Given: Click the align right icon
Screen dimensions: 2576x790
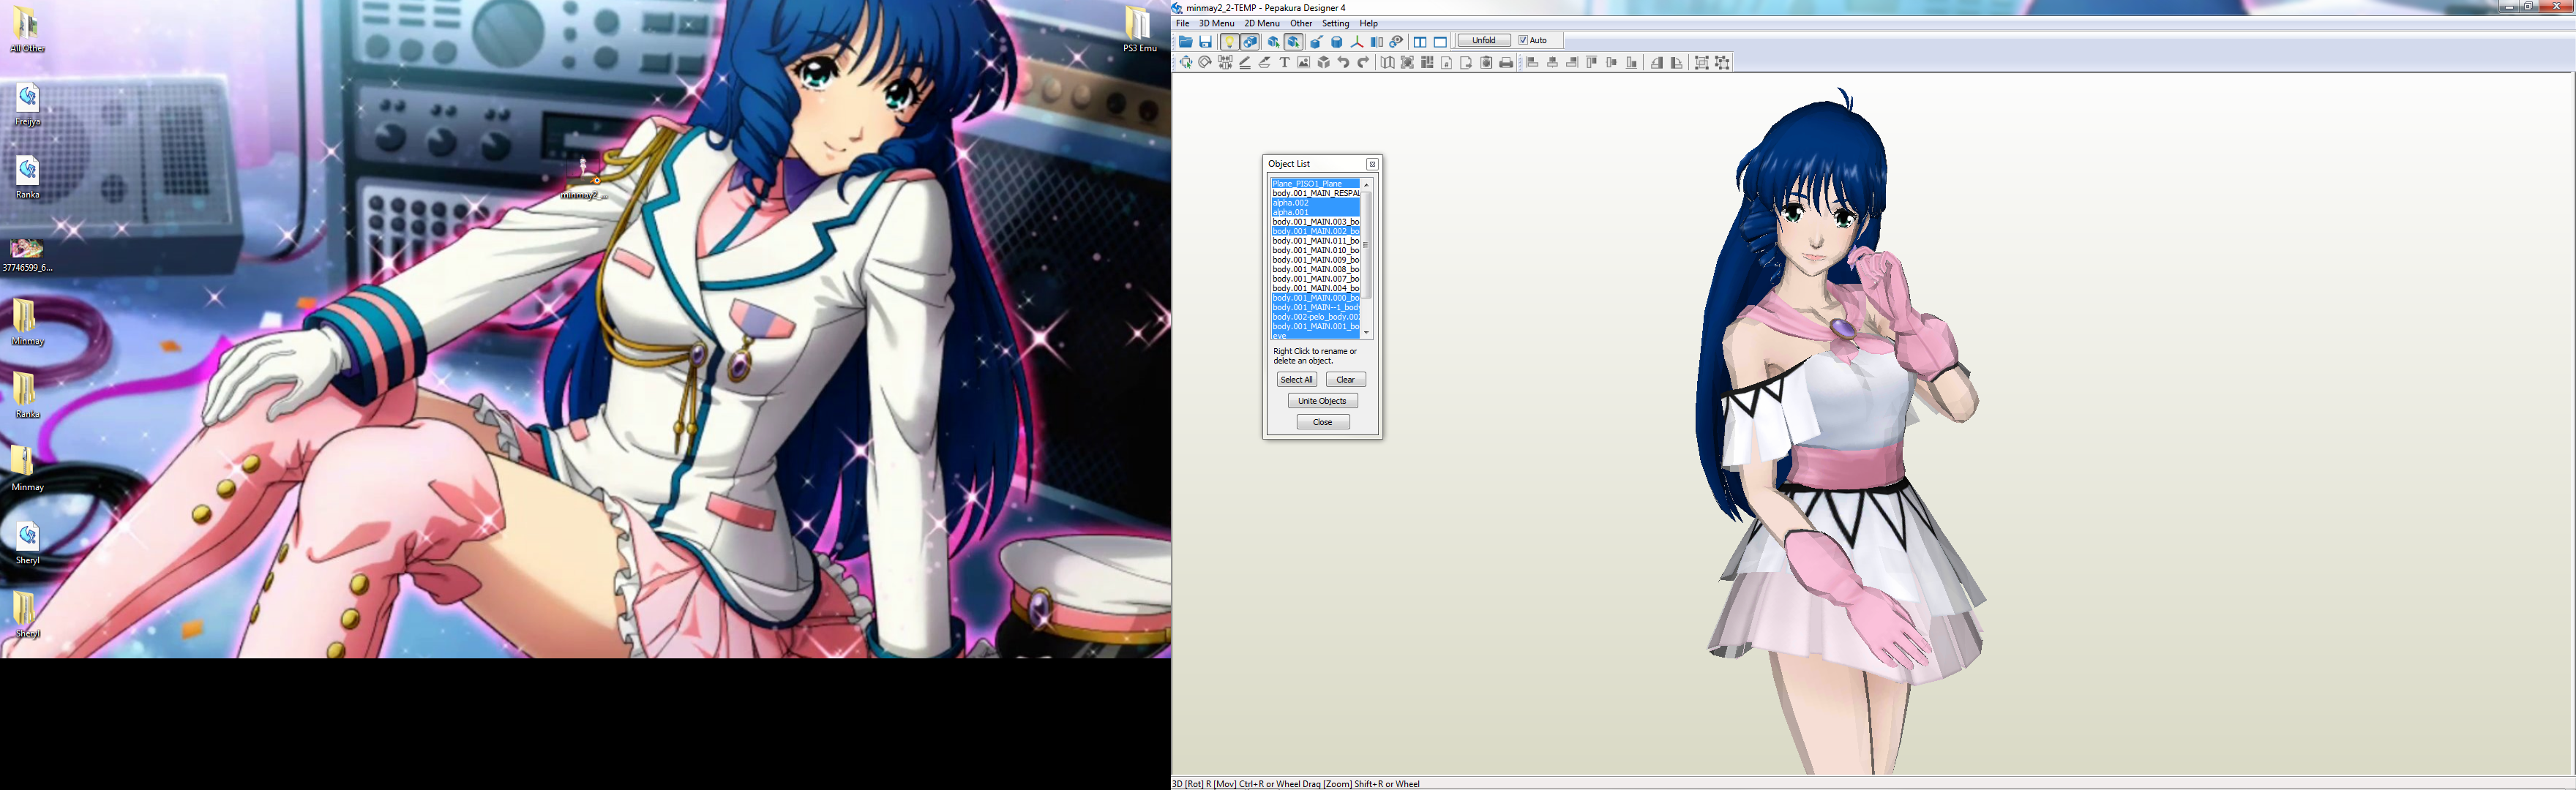Looking at the screenshot, I should 1572,63.
